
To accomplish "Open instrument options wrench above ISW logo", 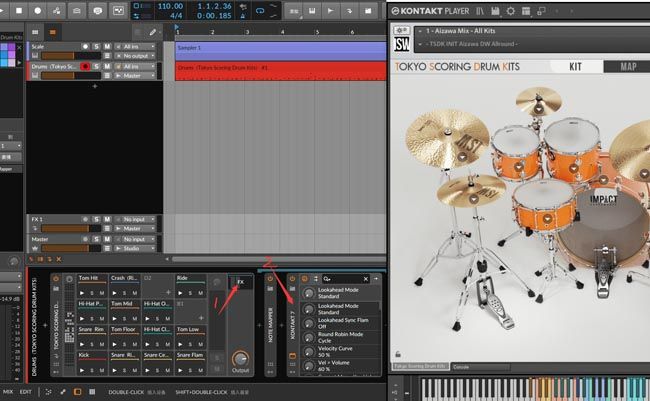I will [x=402, y=31].
